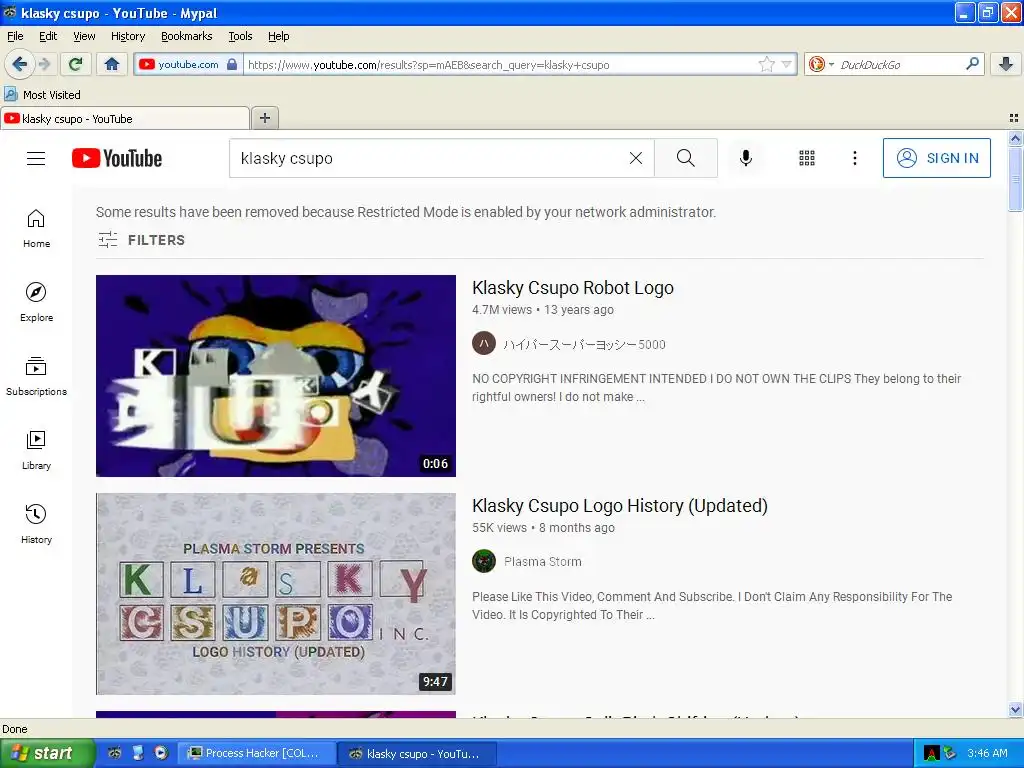Click the Show Desktop quick launch icon
Viewport: 1024px width, 768px height.
coord(138,753)
